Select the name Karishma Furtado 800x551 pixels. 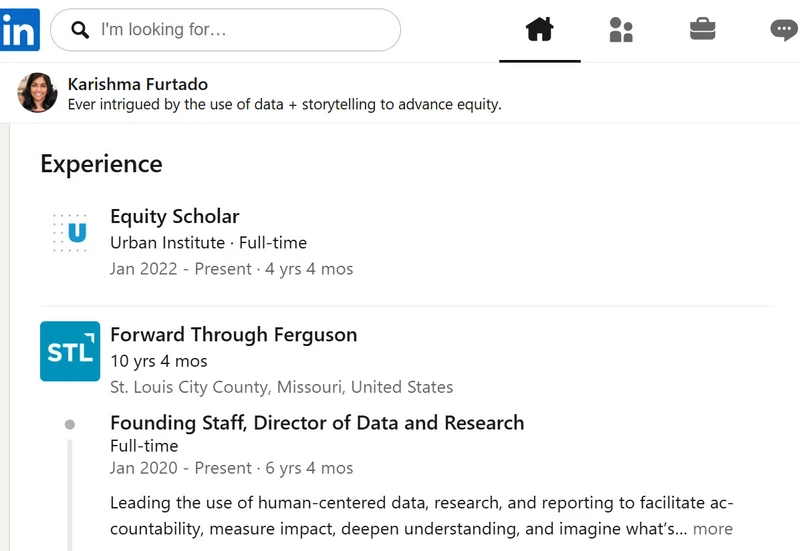tap(138, 84)
